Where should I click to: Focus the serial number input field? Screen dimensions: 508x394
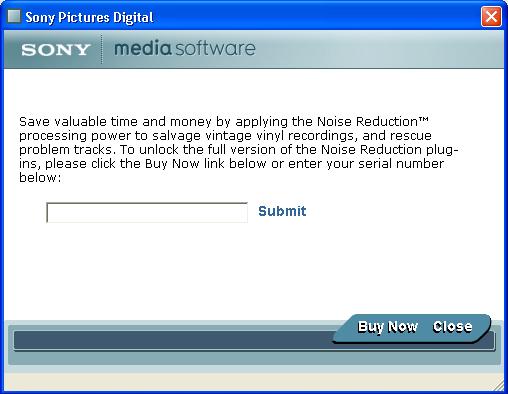(x=147, y=212)
